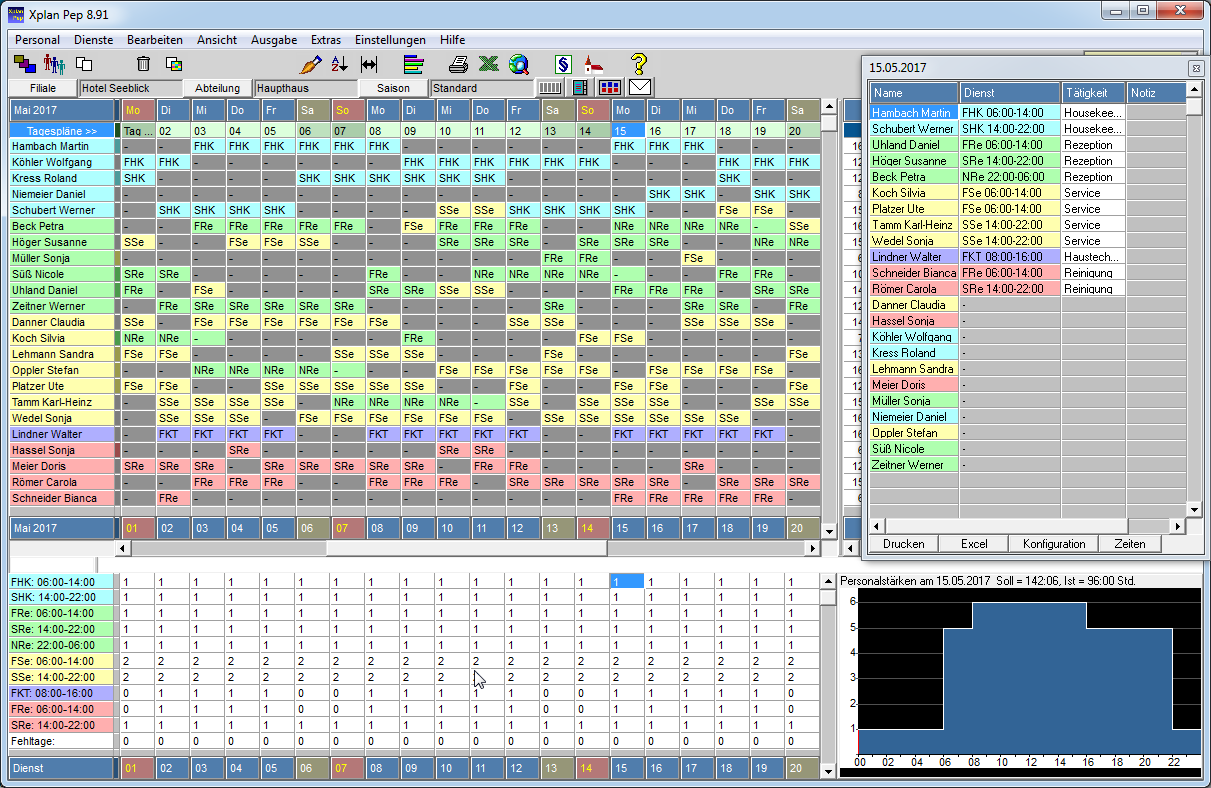1211x788 pixels.
Task: Click the colored people group icon
Action: tap(54, 64)
